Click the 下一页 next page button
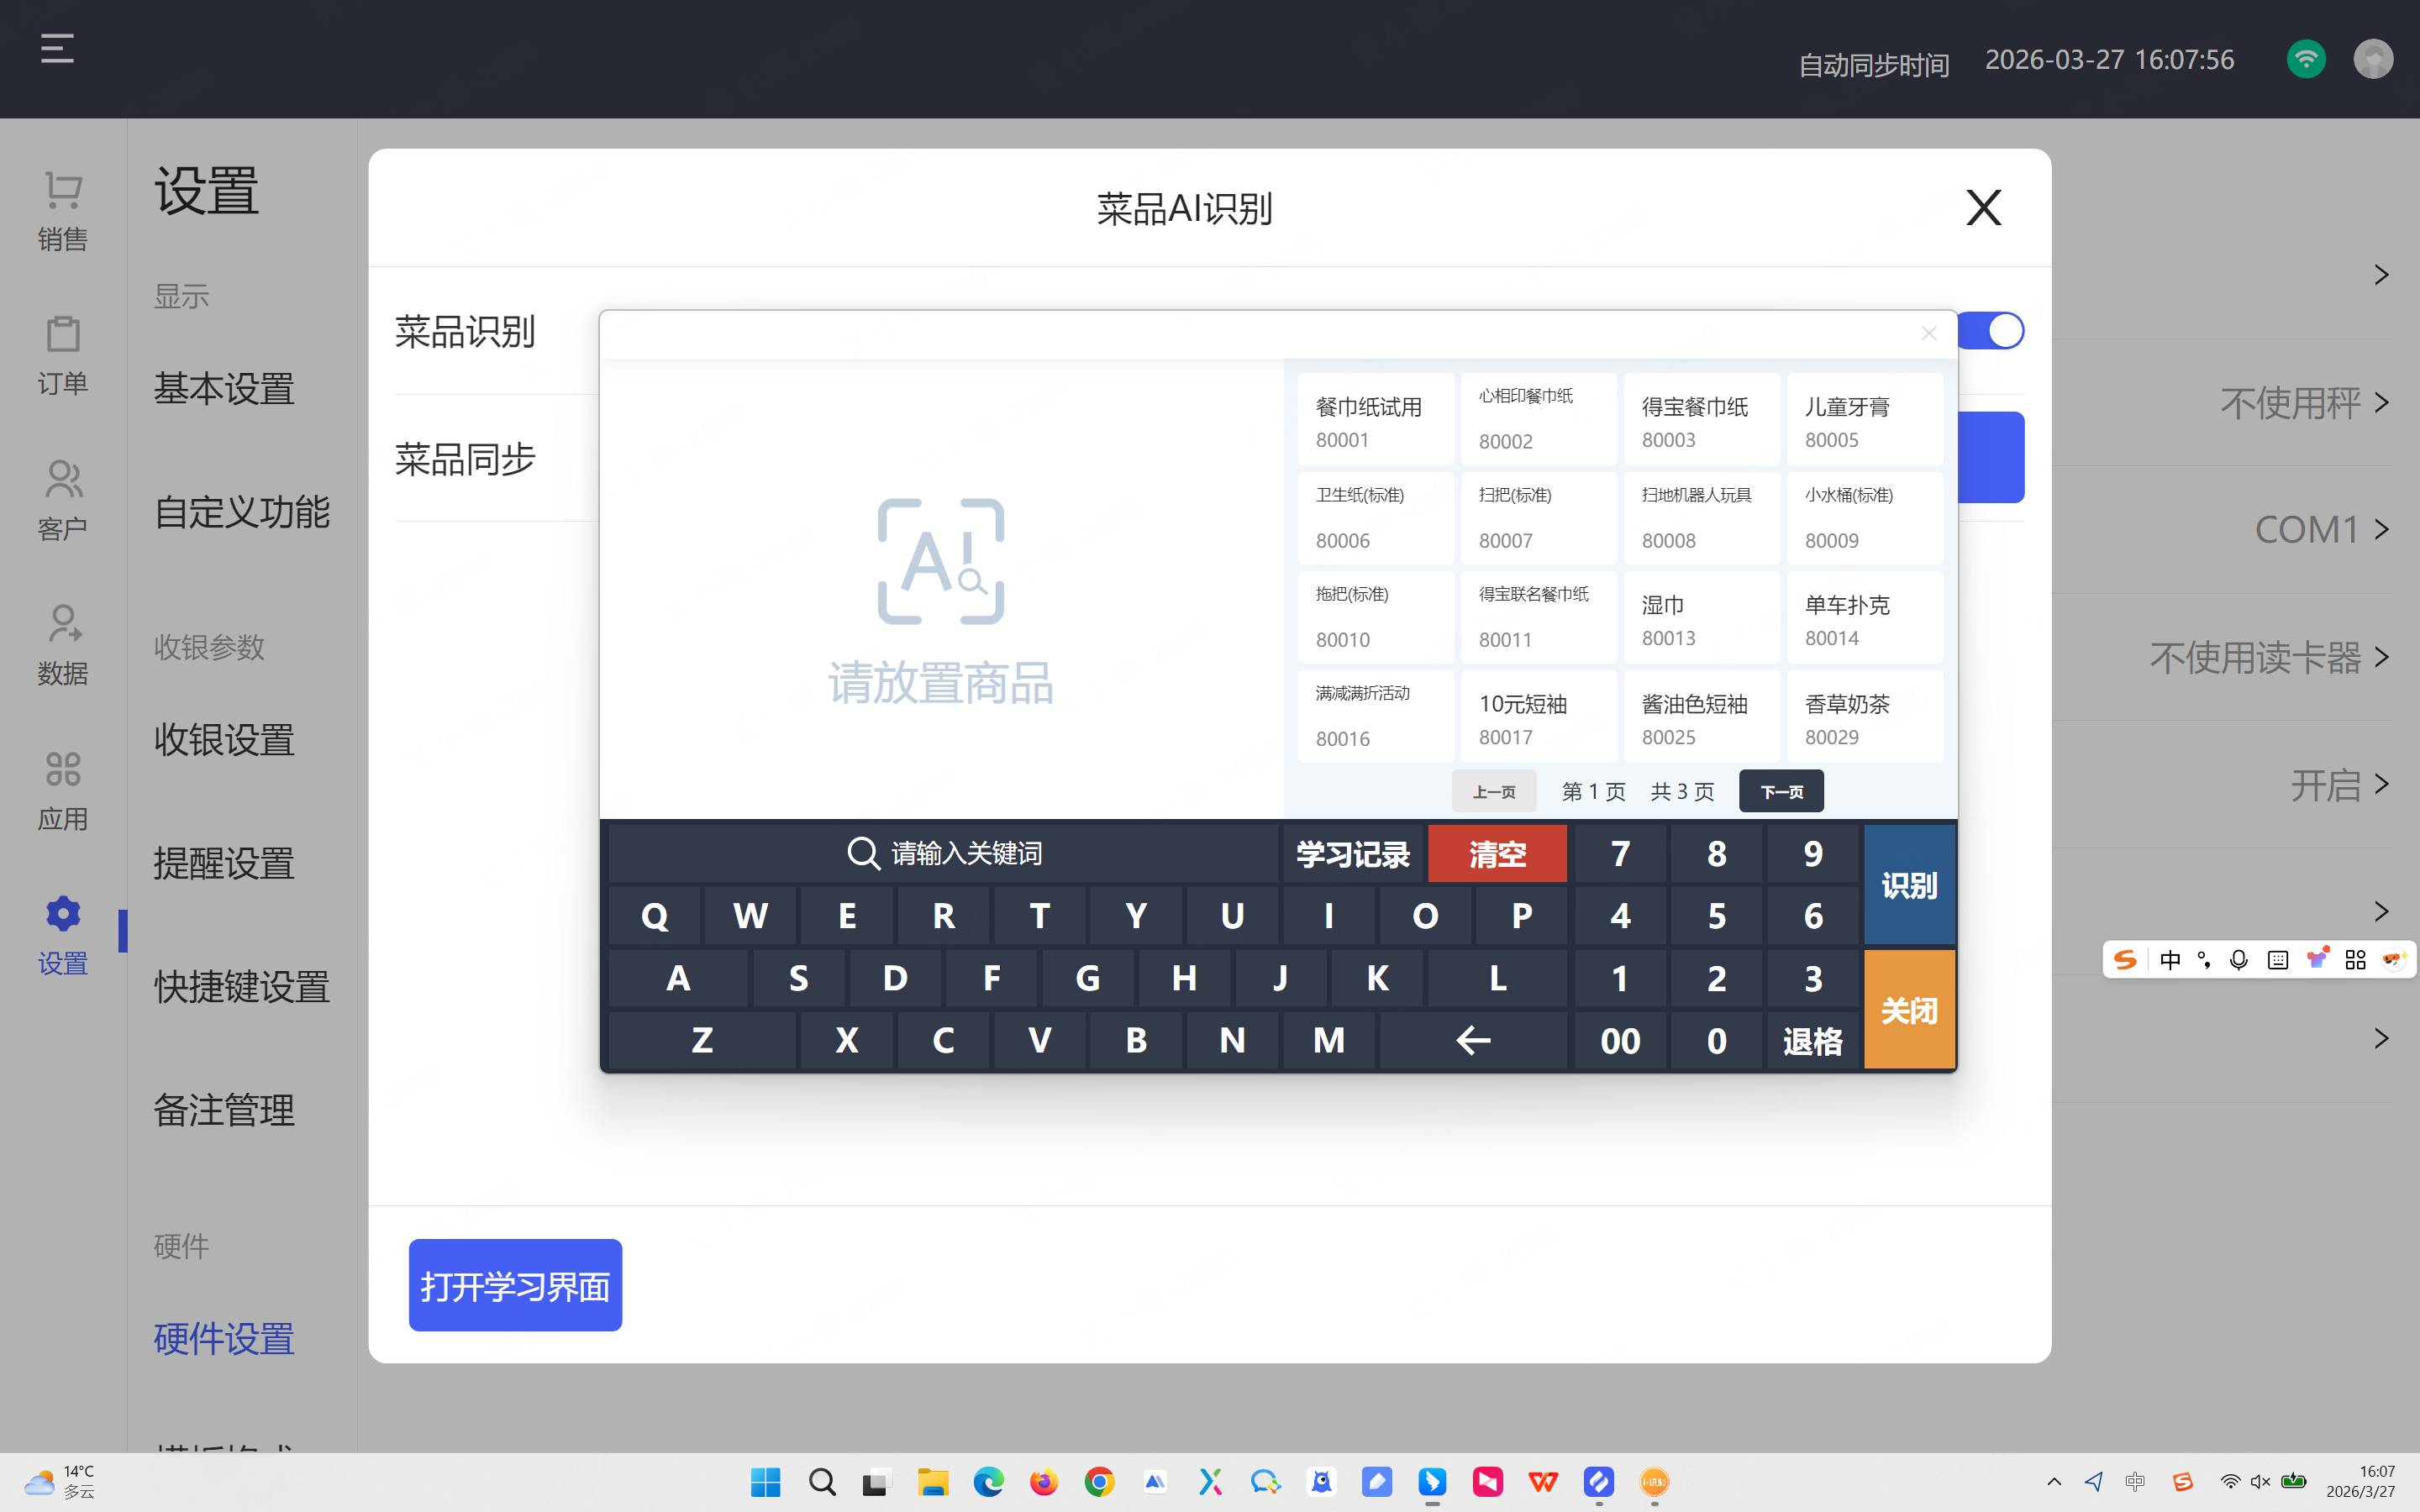 coord(1781,792)
